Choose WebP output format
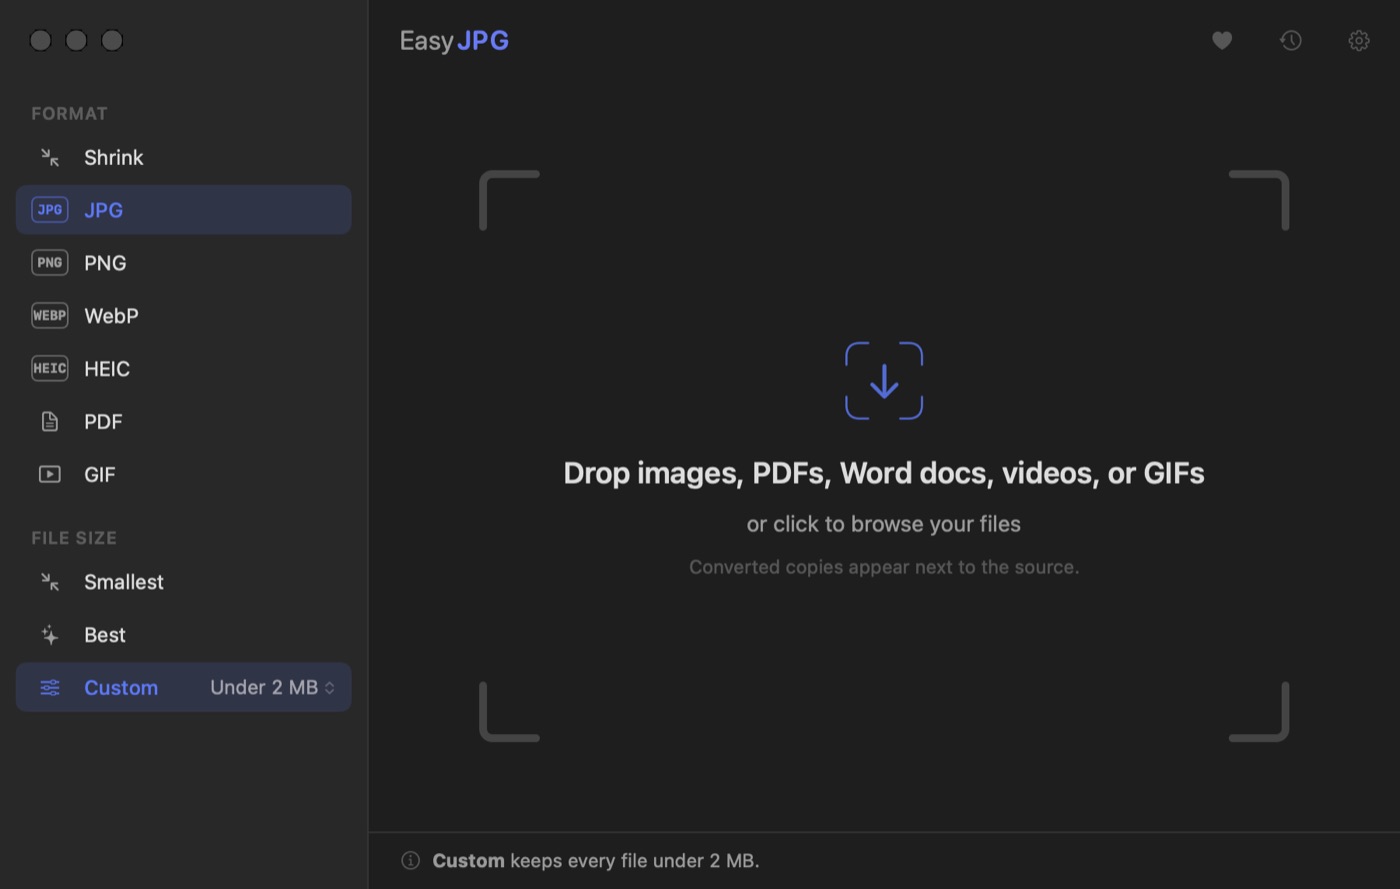Viewport: 1400px width, 889px height. coord(183,316)
